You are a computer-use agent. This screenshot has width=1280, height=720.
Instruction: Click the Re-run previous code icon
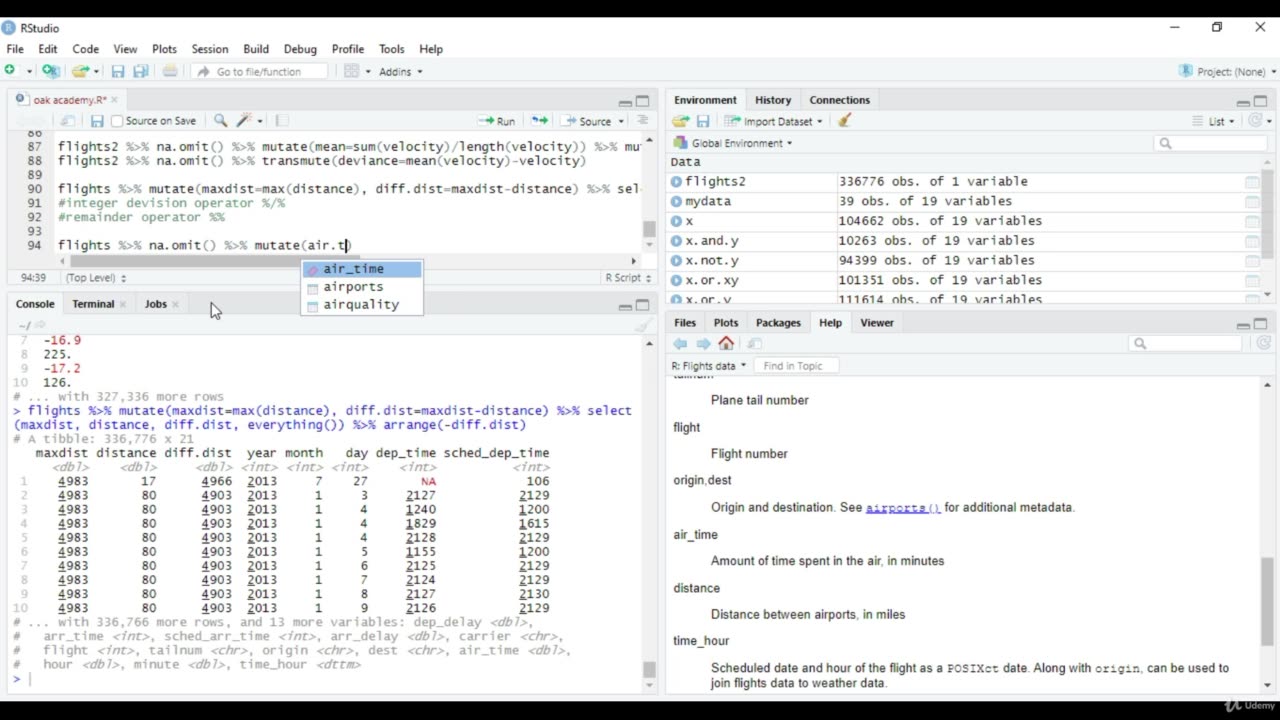(x=540, y=121)
